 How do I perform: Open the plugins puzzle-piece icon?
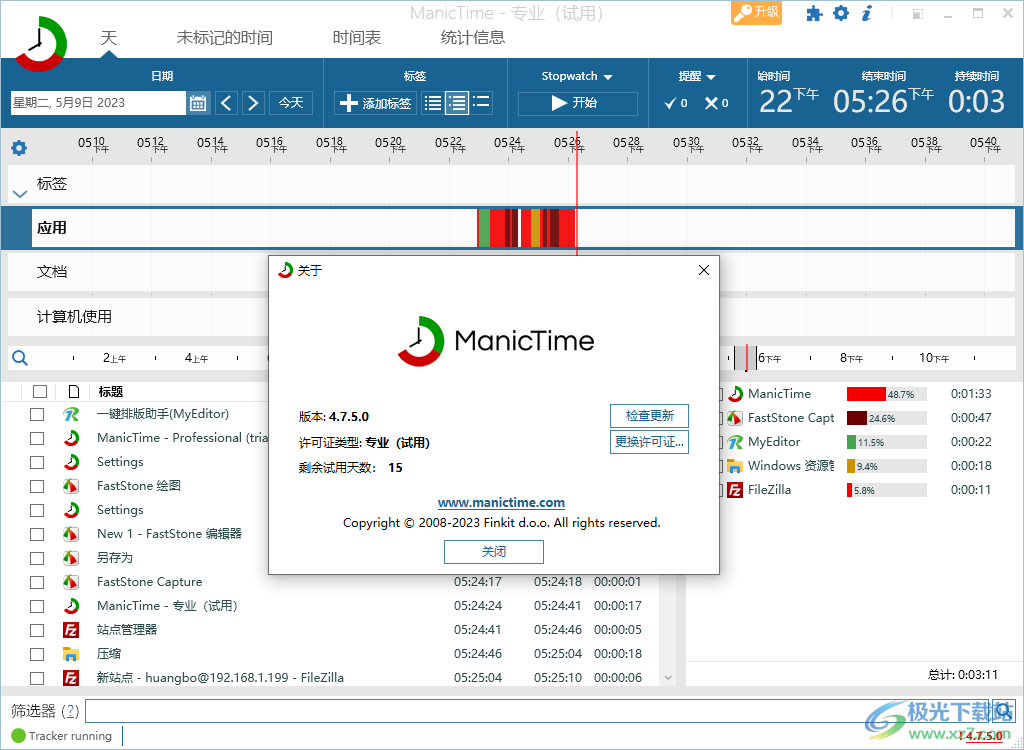point(815,14)
